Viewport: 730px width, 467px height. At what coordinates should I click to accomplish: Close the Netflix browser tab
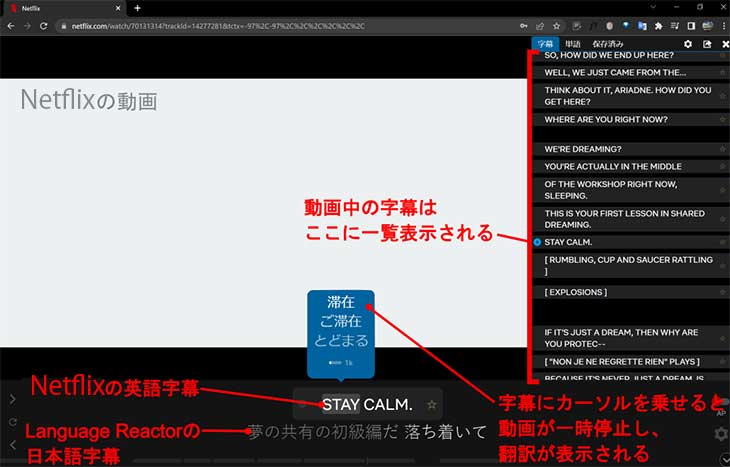click(x=118, y=8)
